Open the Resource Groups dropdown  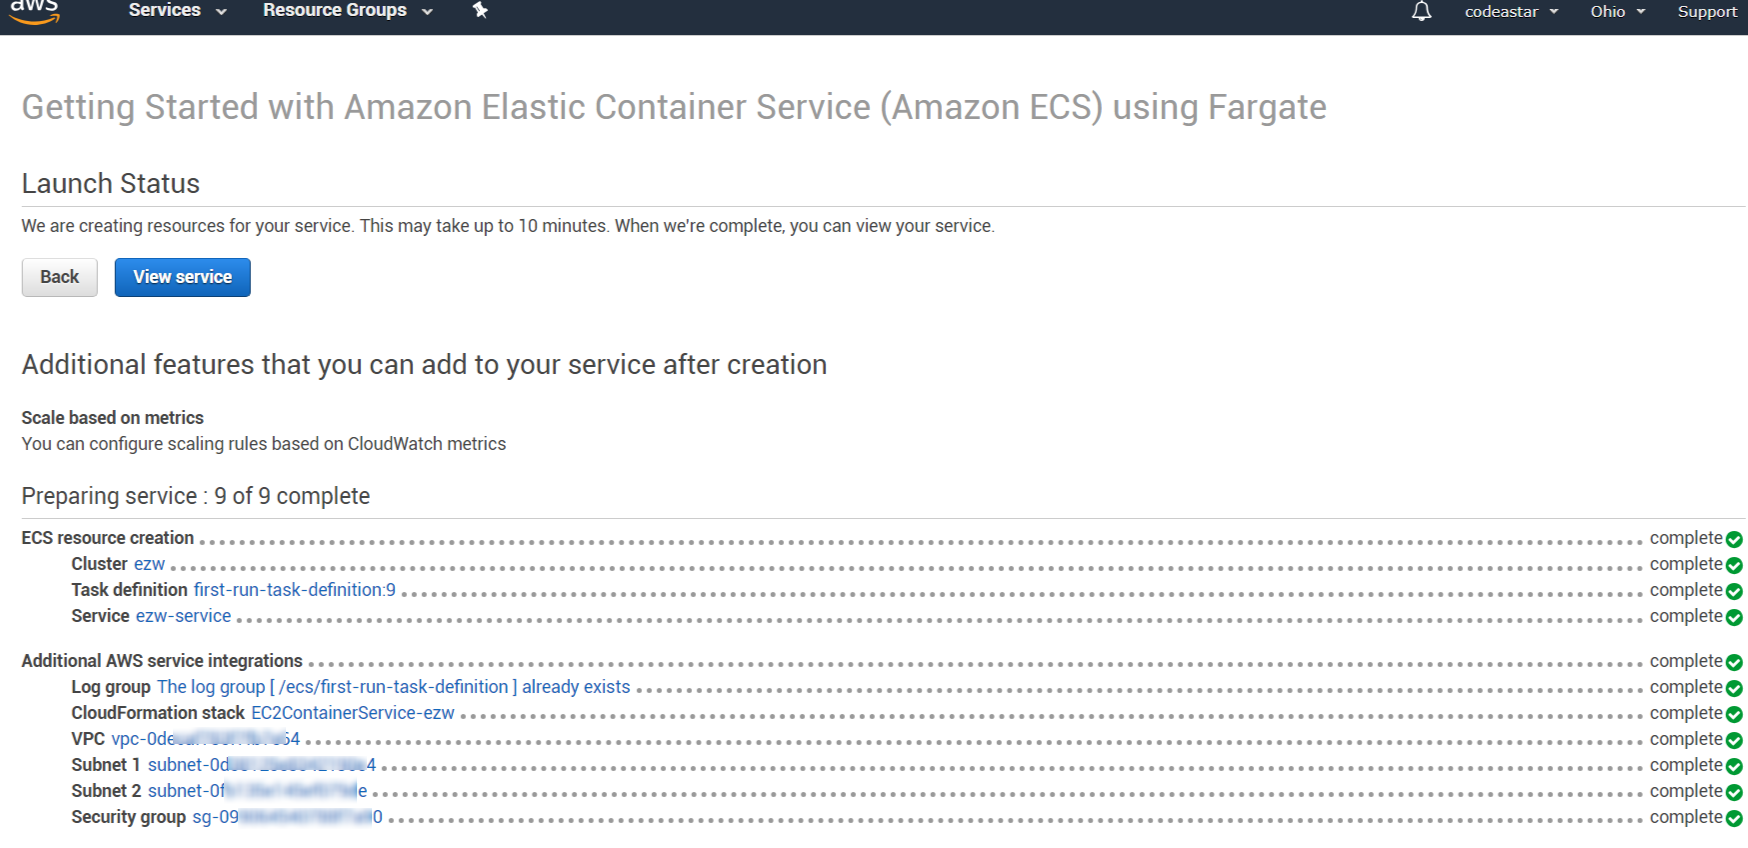(x=347, y=11)
